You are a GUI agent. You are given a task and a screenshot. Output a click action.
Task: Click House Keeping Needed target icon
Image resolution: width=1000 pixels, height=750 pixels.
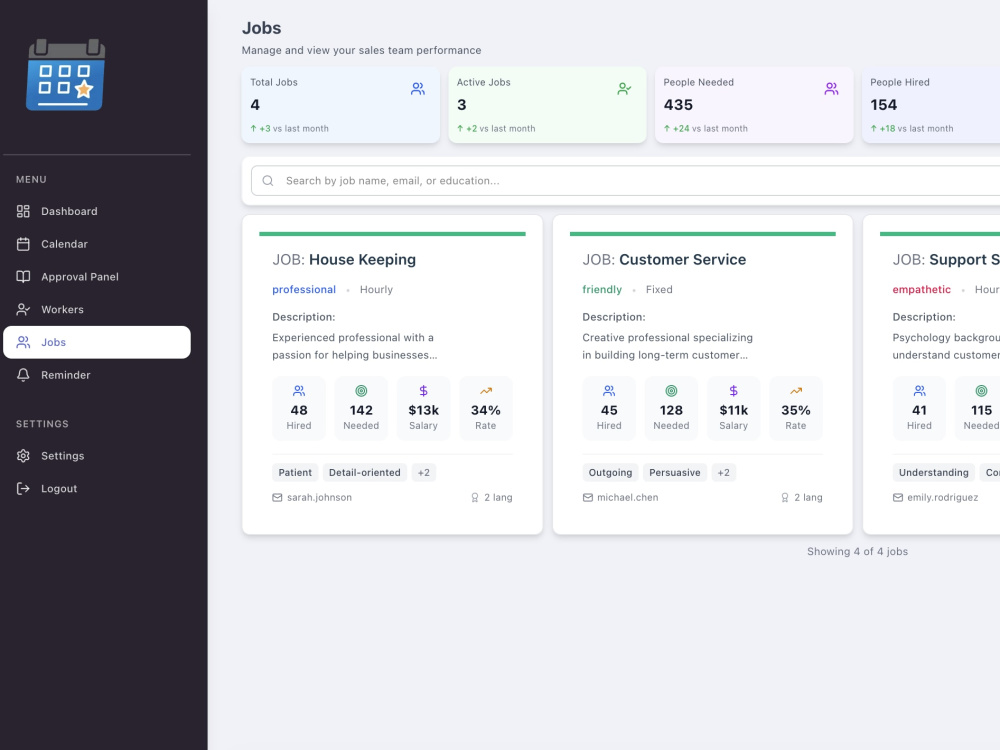pos(361,391)
